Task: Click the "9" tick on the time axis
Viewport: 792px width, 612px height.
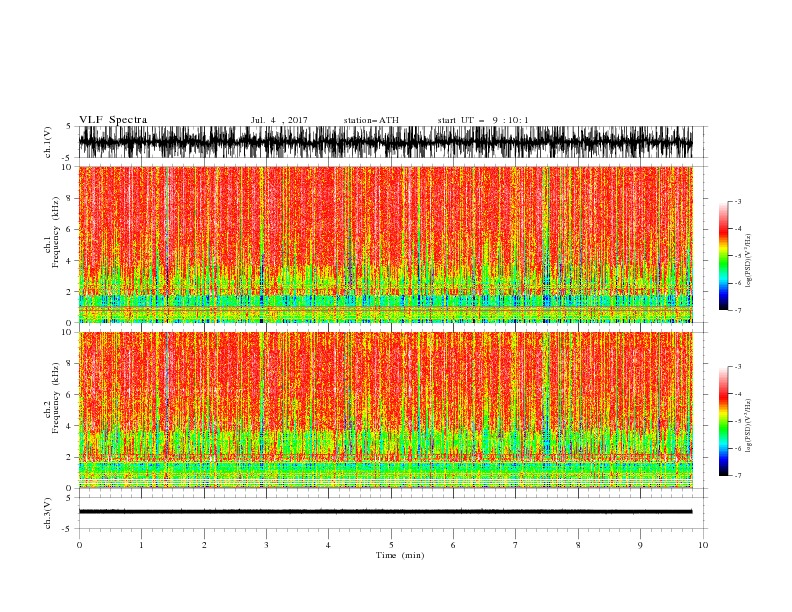Action: (x=640, y=545)
